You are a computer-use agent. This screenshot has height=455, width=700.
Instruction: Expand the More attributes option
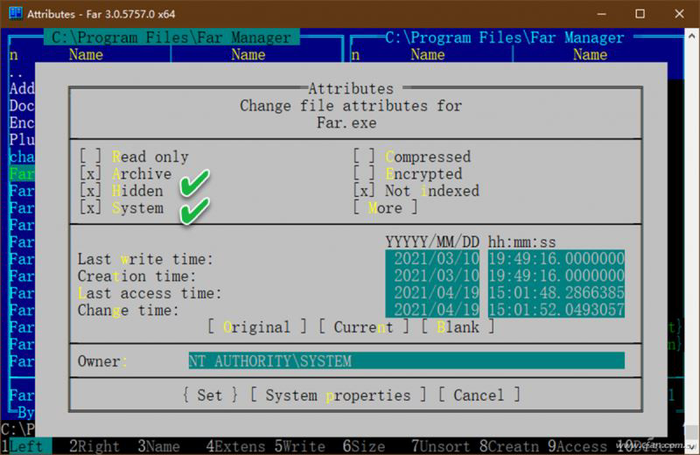385,208
